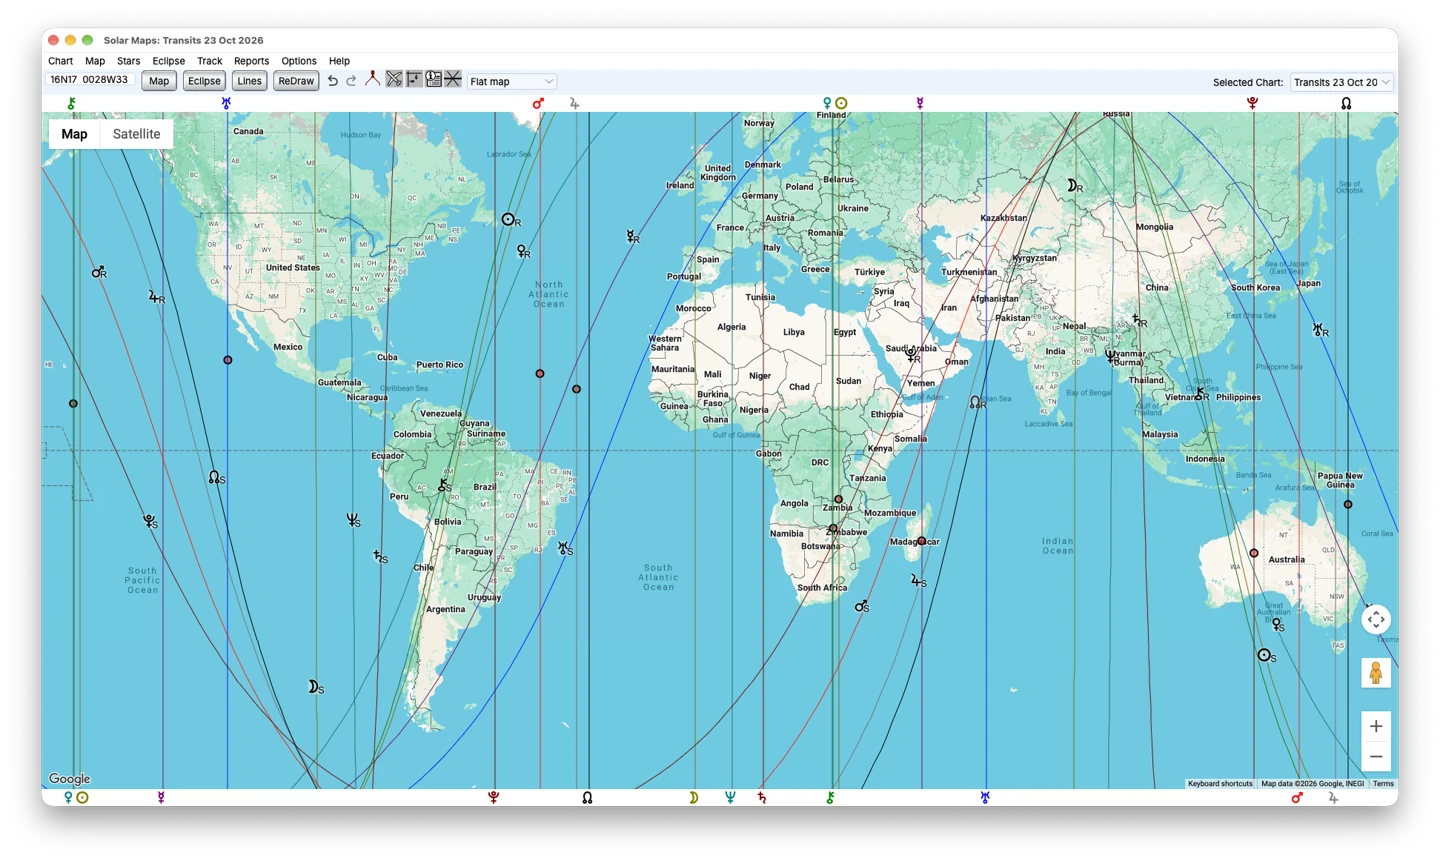Open the Track menu

point(210,61)
